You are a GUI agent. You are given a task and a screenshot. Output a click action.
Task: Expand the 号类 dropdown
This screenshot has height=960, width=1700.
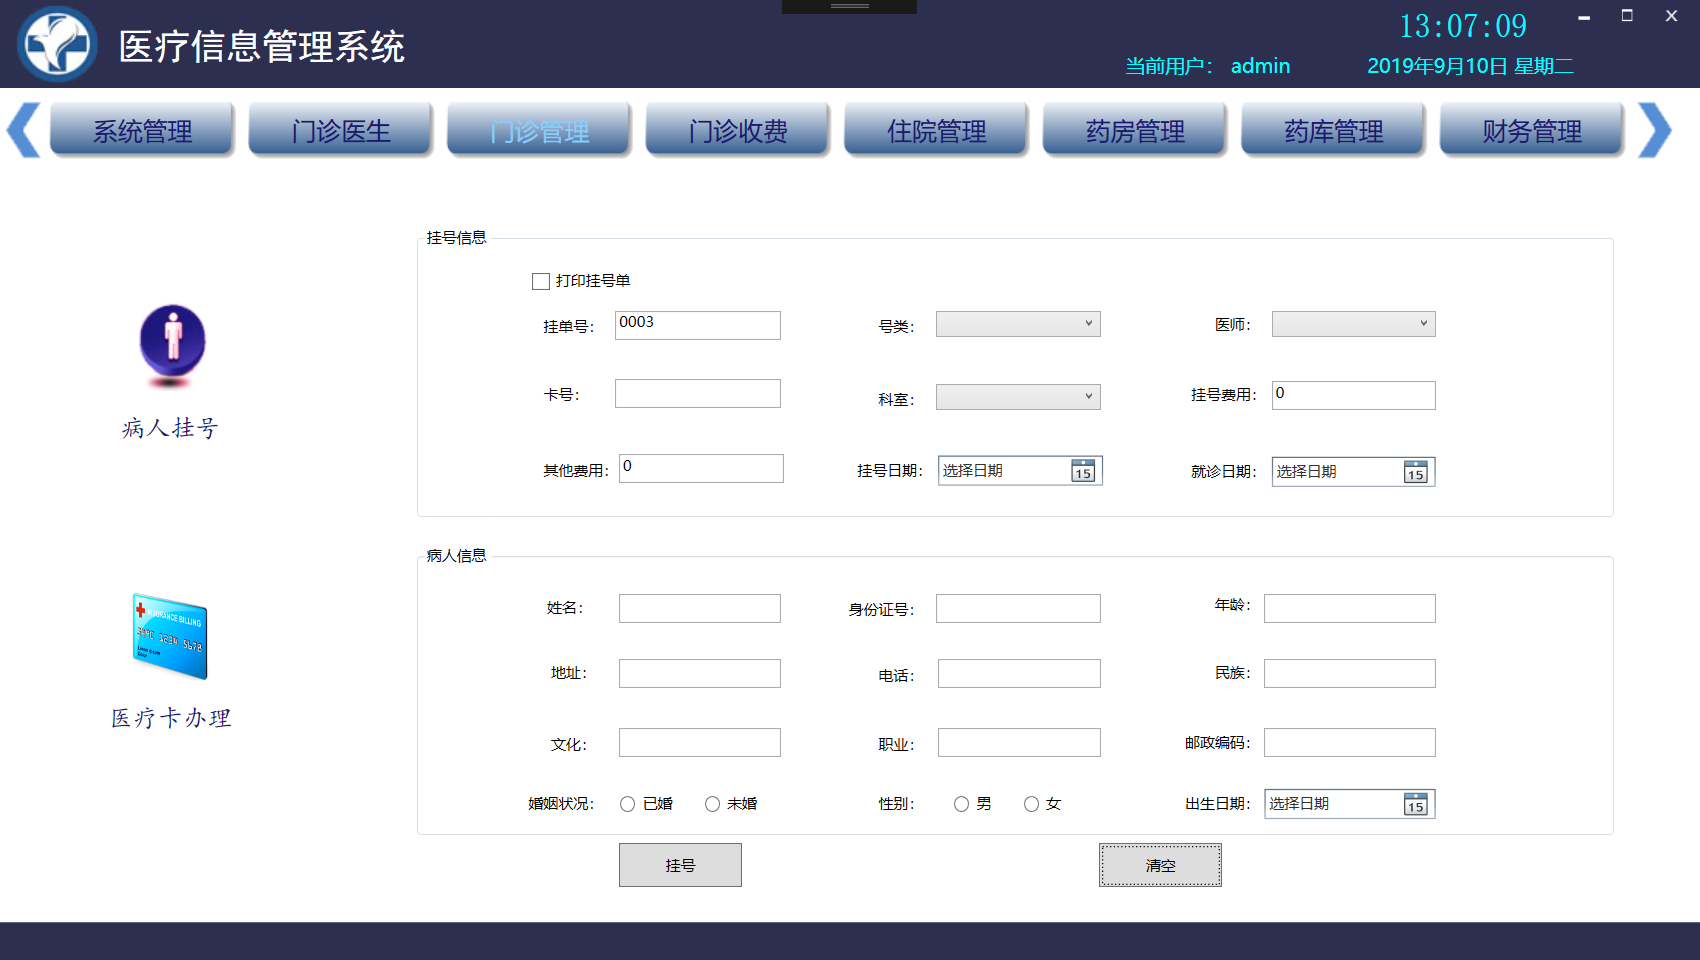click(x=1018, y=324)
